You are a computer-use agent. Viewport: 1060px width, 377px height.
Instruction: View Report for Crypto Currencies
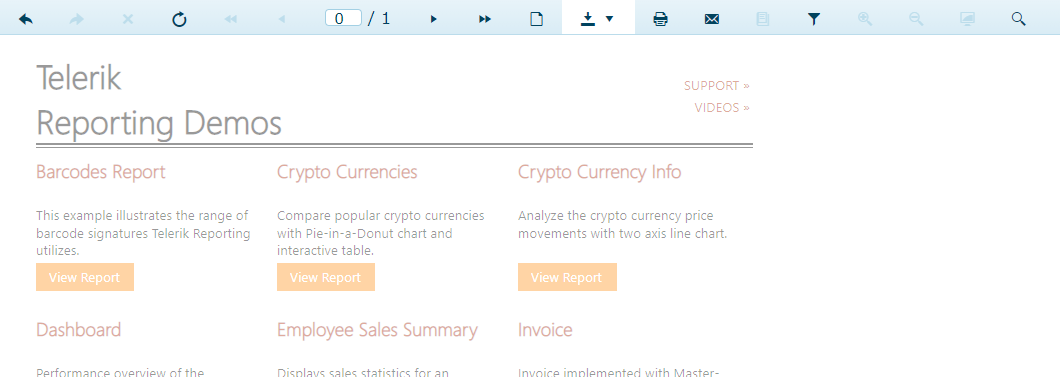coord(326,277)
